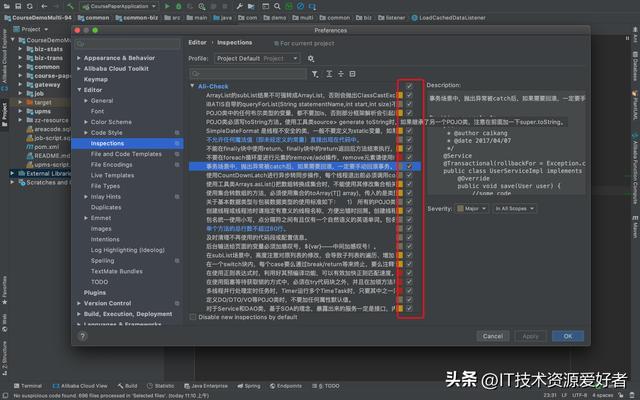640x400 pixels.
Task: Toggle checkbox for finally return inspection
Action: 409,149
